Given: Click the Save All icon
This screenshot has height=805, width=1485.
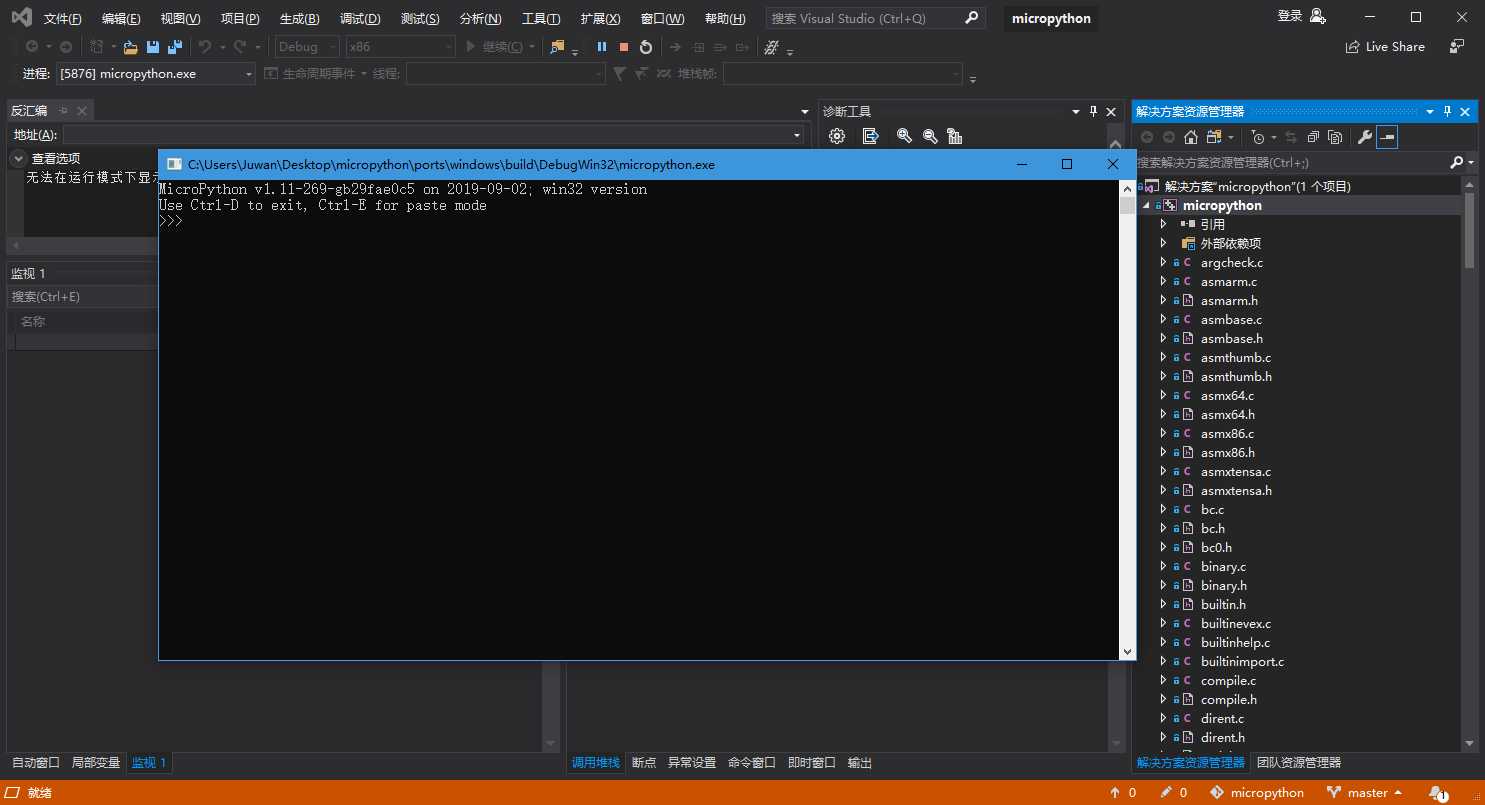Looking at the screenshot, I should pos(175,47).
